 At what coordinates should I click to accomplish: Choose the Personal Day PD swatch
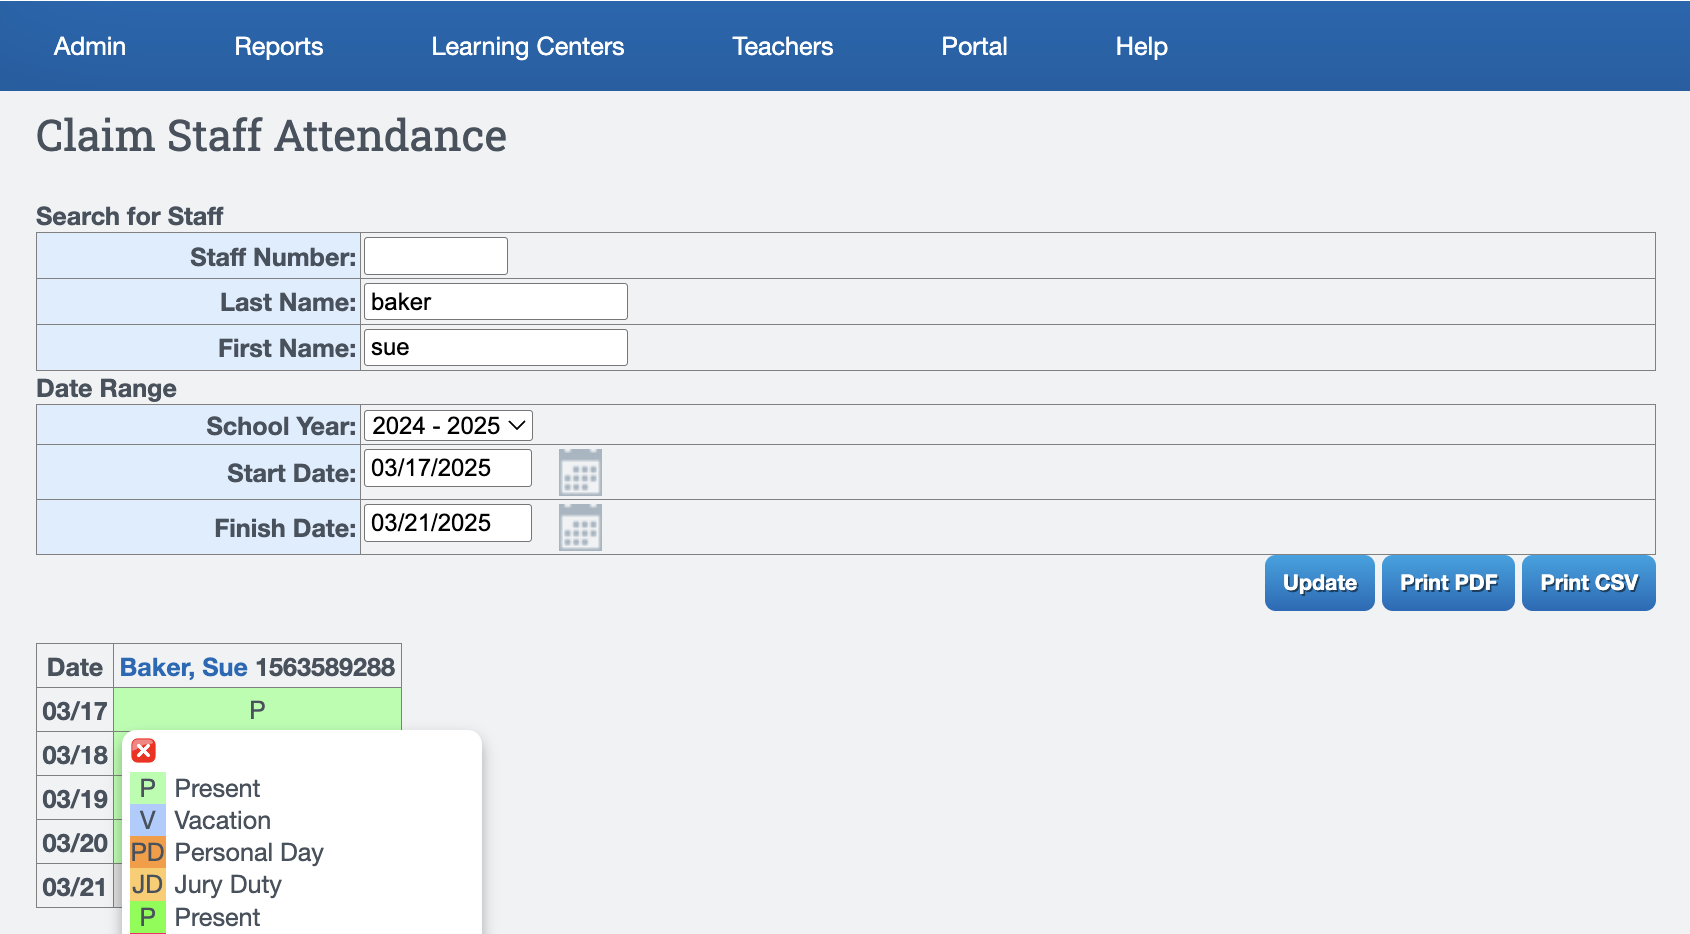(147, 852)
